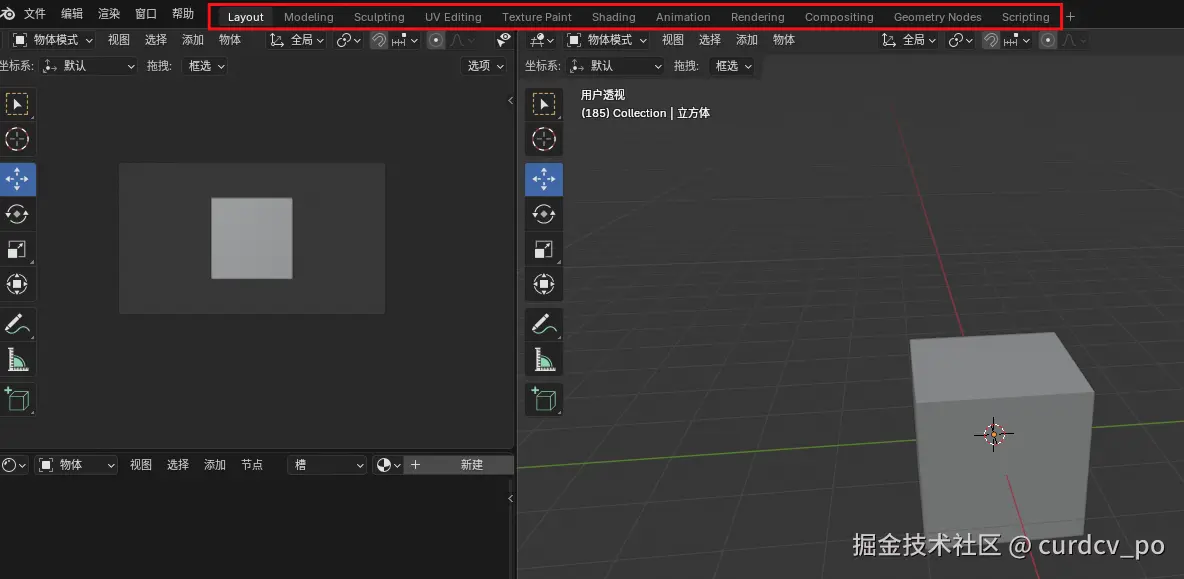This screenshot has width=1184, height=579.
Task: Open editor type dropdown in right viewport
Action: tap(543, 40)
